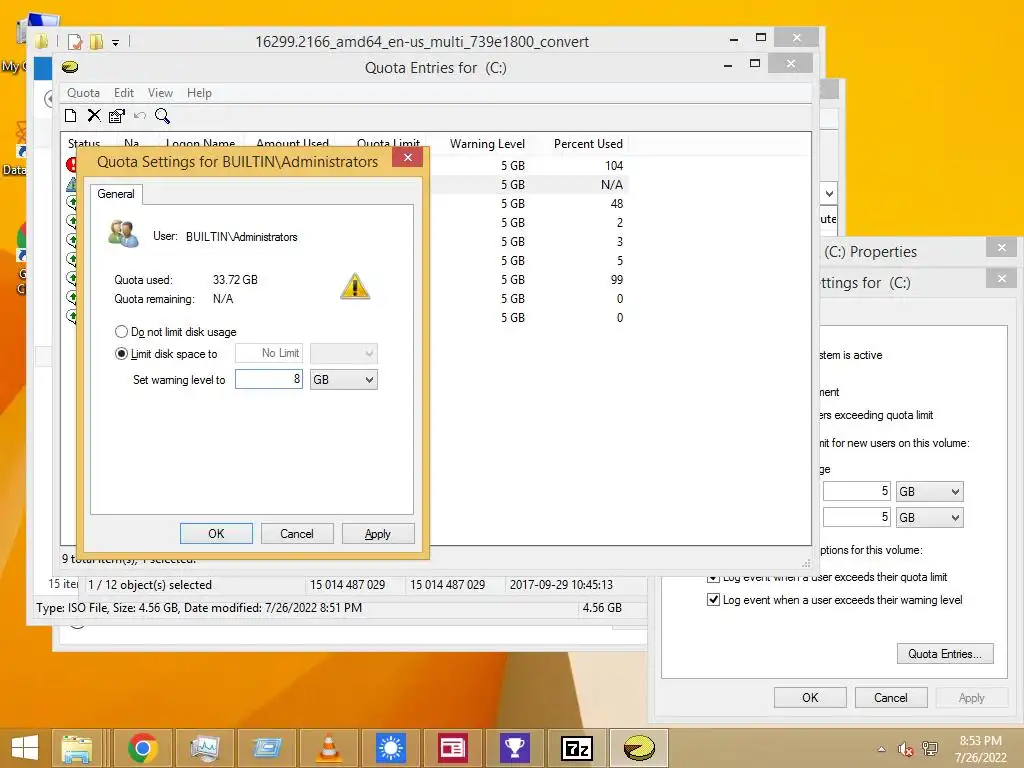Open upper GB unit dropdown in Properties window

click(x=930, y=491)
